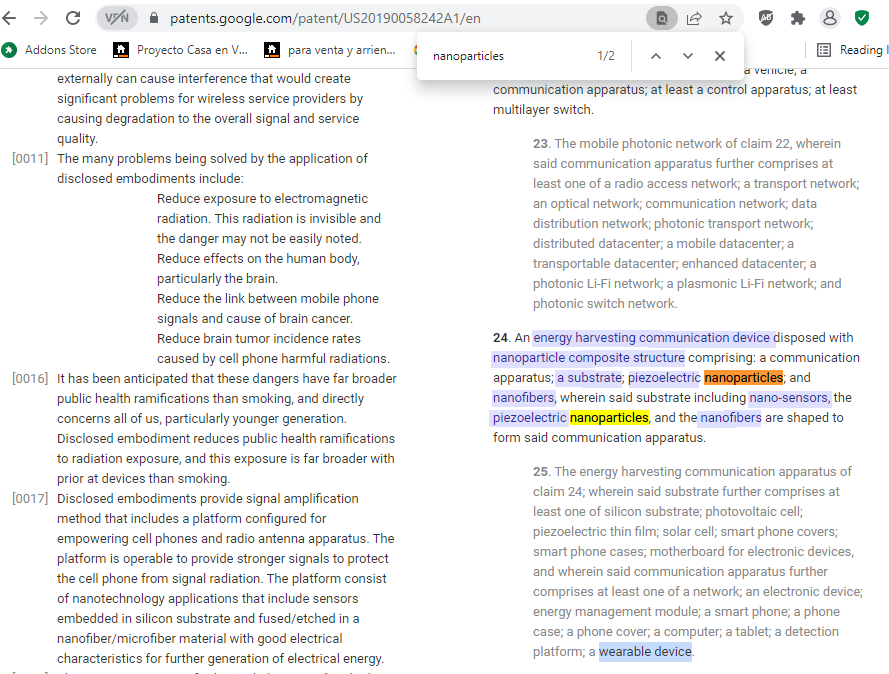Open the Reading list

point(851,49)
